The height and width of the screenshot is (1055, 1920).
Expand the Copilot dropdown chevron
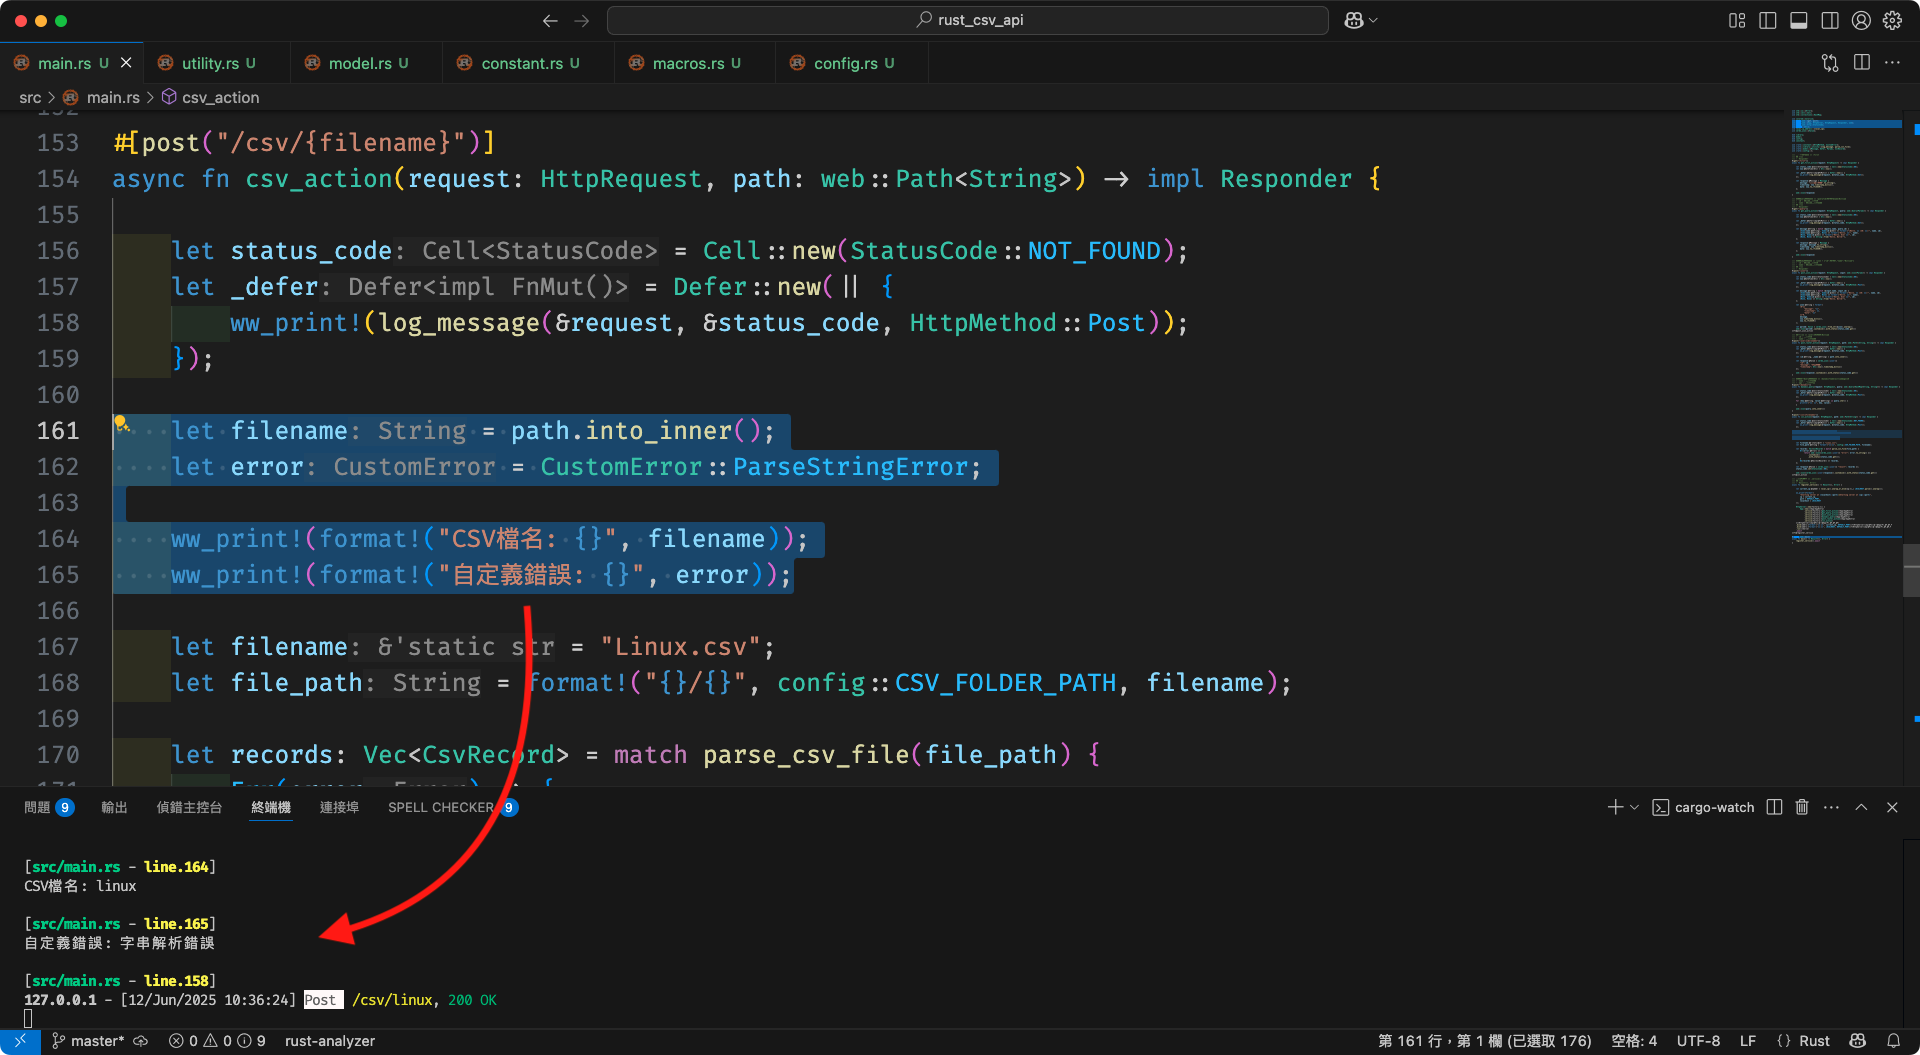pos(1374,20)
